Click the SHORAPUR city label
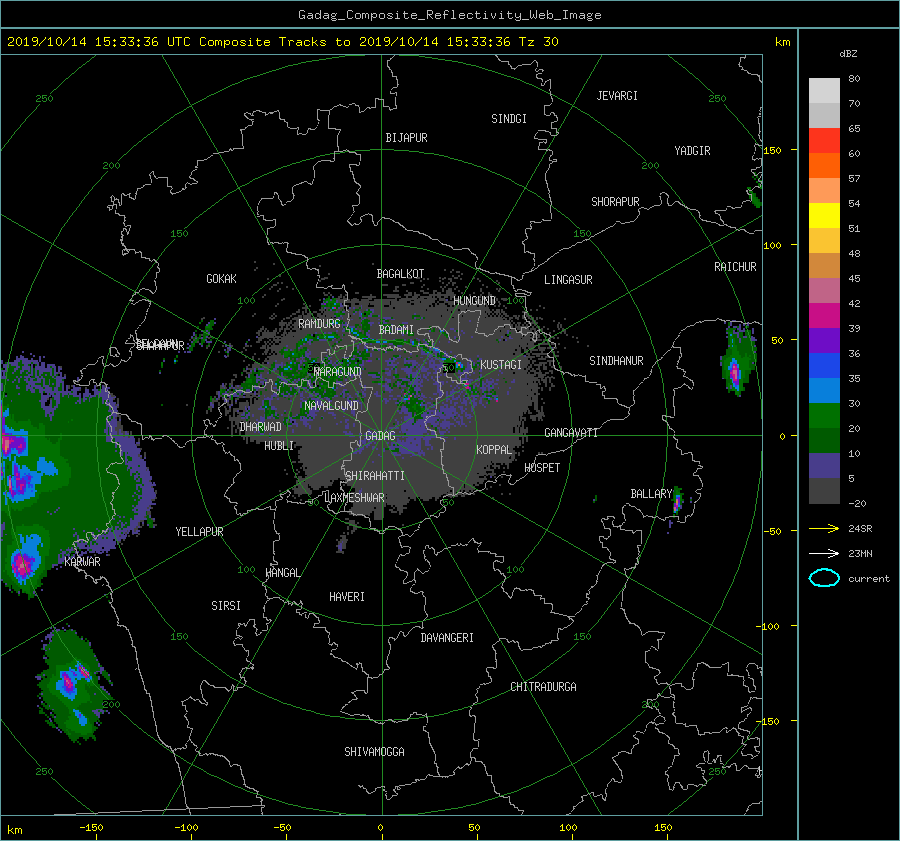This screenshot has height=841, width=900. 615,202
